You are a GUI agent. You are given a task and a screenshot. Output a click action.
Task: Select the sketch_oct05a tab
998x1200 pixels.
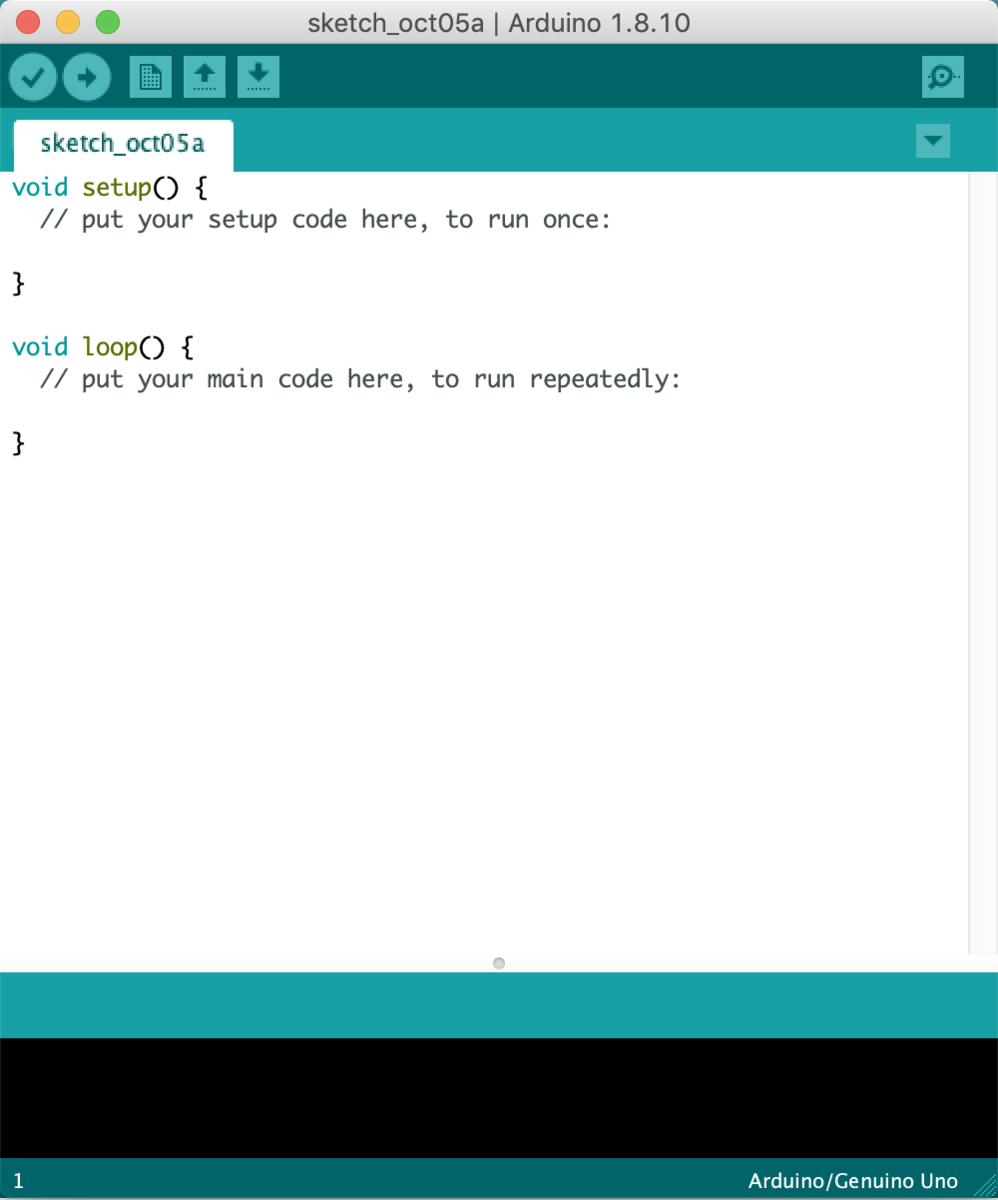point(122,144)
